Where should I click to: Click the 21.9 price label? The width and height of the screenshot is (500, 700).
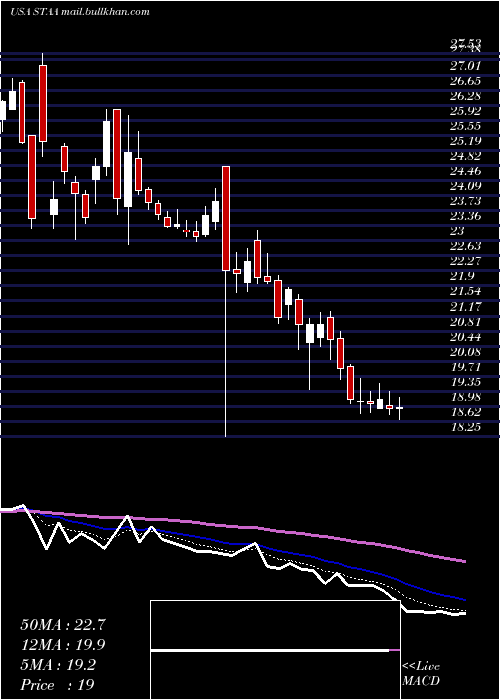click(462, 276)
